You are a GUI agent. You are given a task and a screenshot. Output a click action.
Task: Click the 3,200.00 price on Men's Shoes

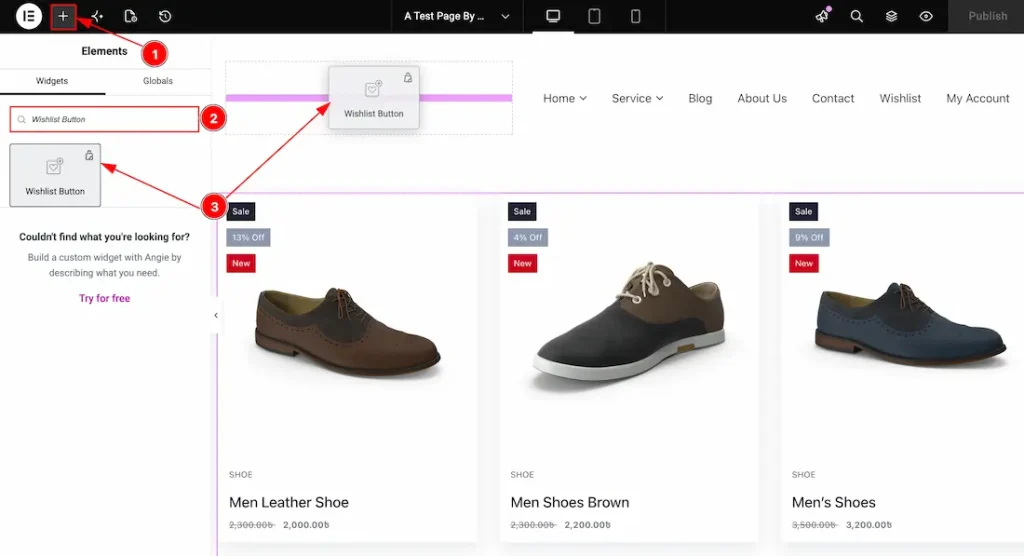tap(869, 525)
